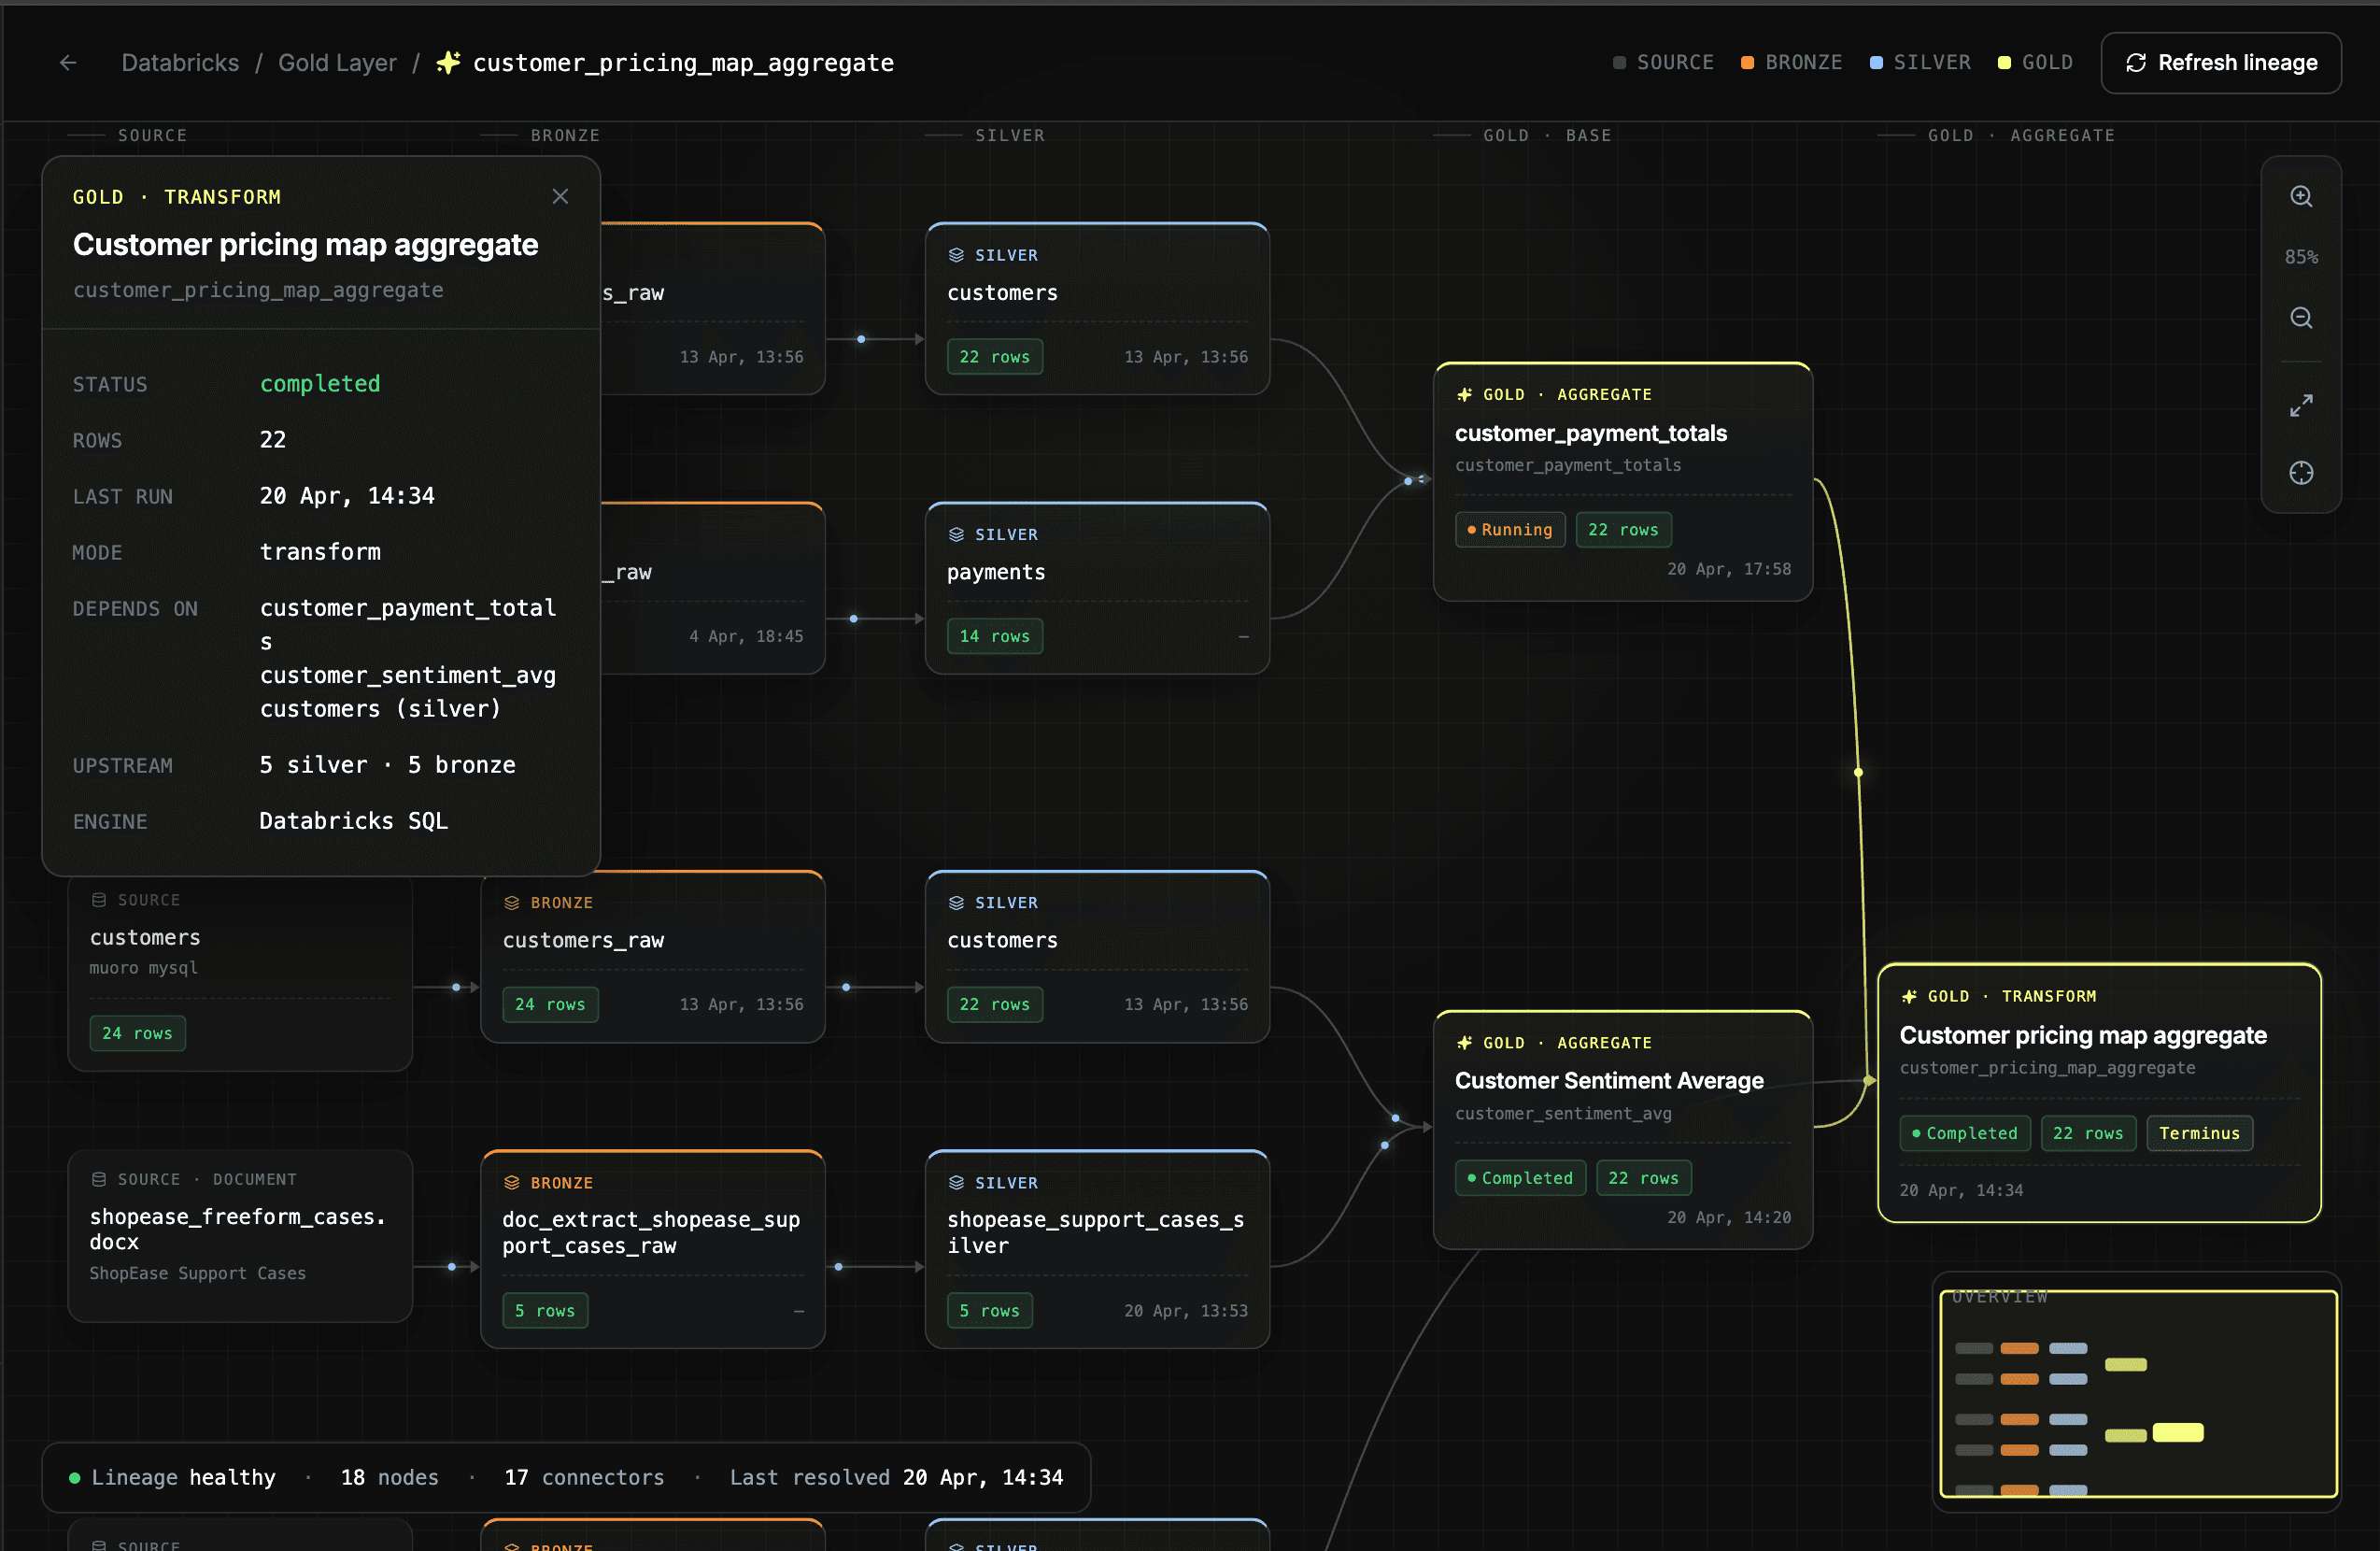2380x1551 pixels.
Task: Select the doc_extract_shopease_support_cases_raw bronze node
Action: click(x=652, y=1249)
